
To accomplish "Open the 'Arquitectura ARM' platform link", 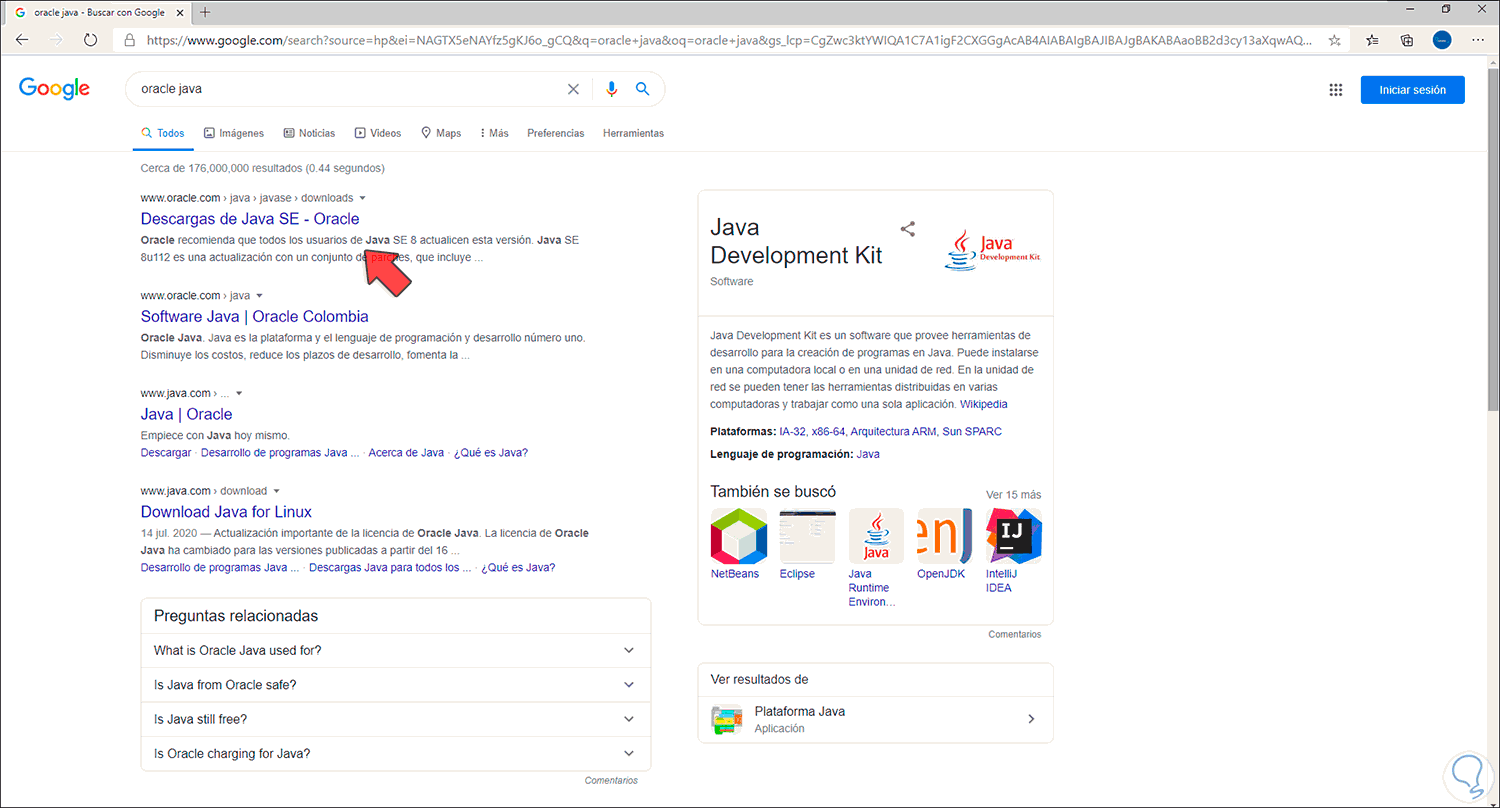I will pyautogui.click(x=893, y=432).
